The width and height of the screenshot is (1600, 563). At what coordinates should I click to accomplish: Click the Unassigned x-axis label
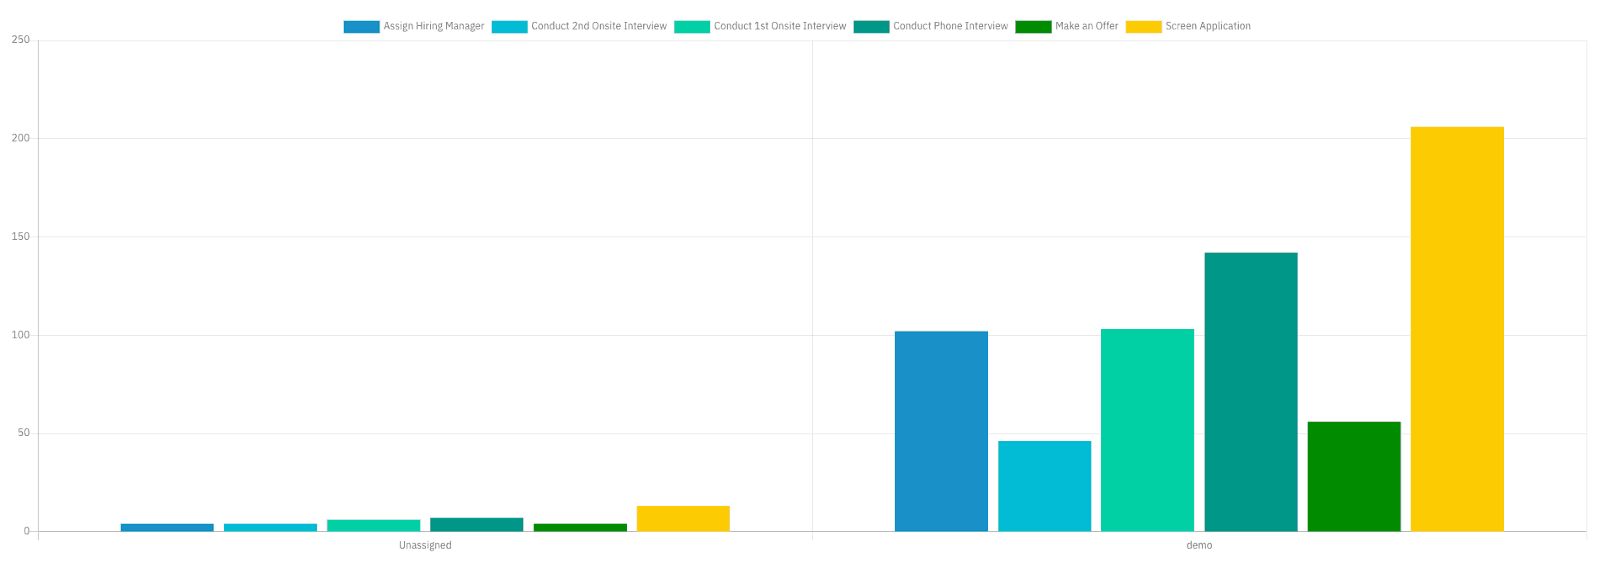point(425,546)
